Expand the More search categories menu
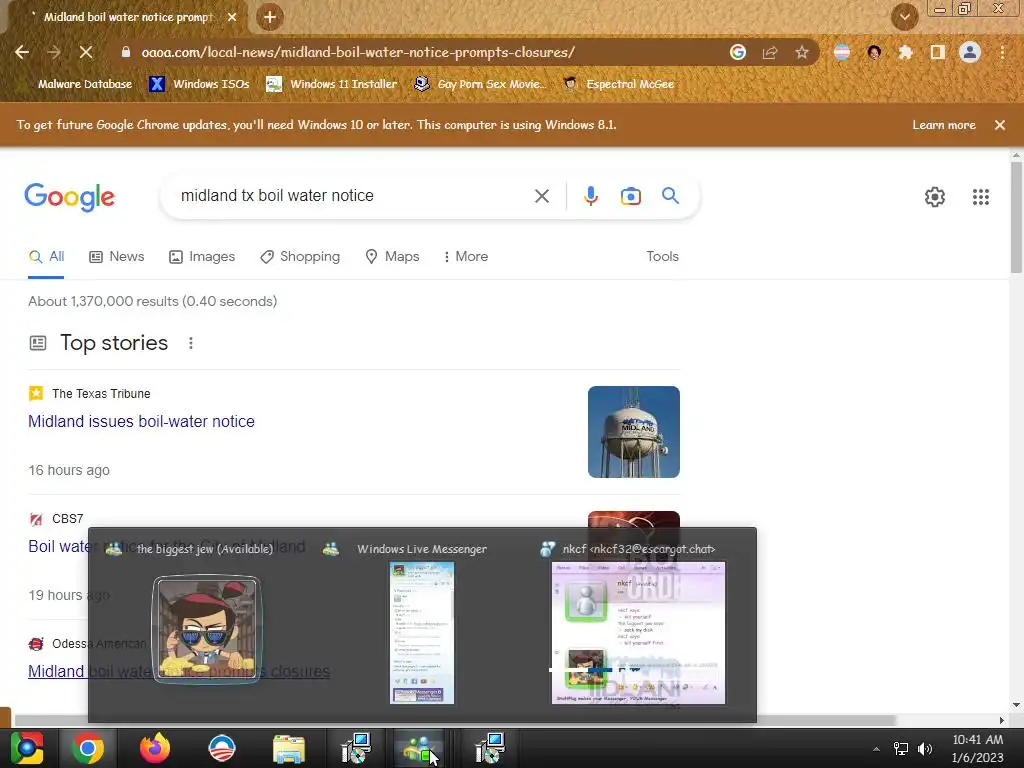 [x=466, y=257]
